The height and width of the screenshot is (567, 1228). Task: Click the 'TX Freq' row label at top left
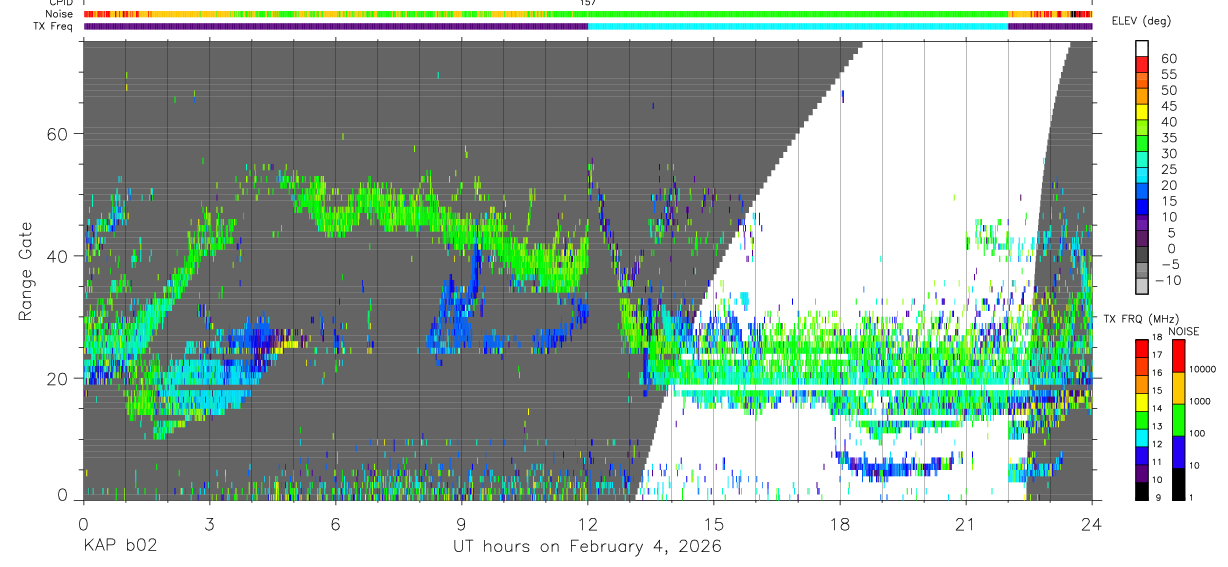(55, 26)
